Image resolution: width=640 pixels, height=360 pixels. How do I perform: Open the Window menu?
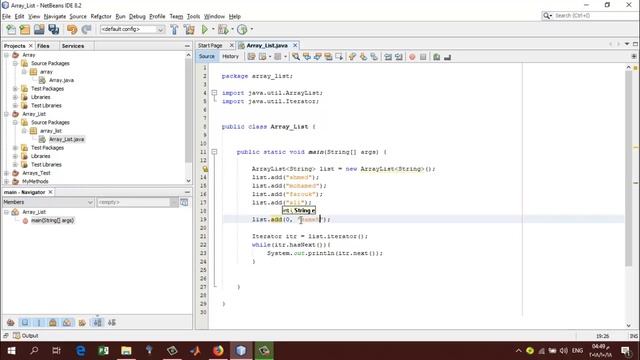coord(214,16)
